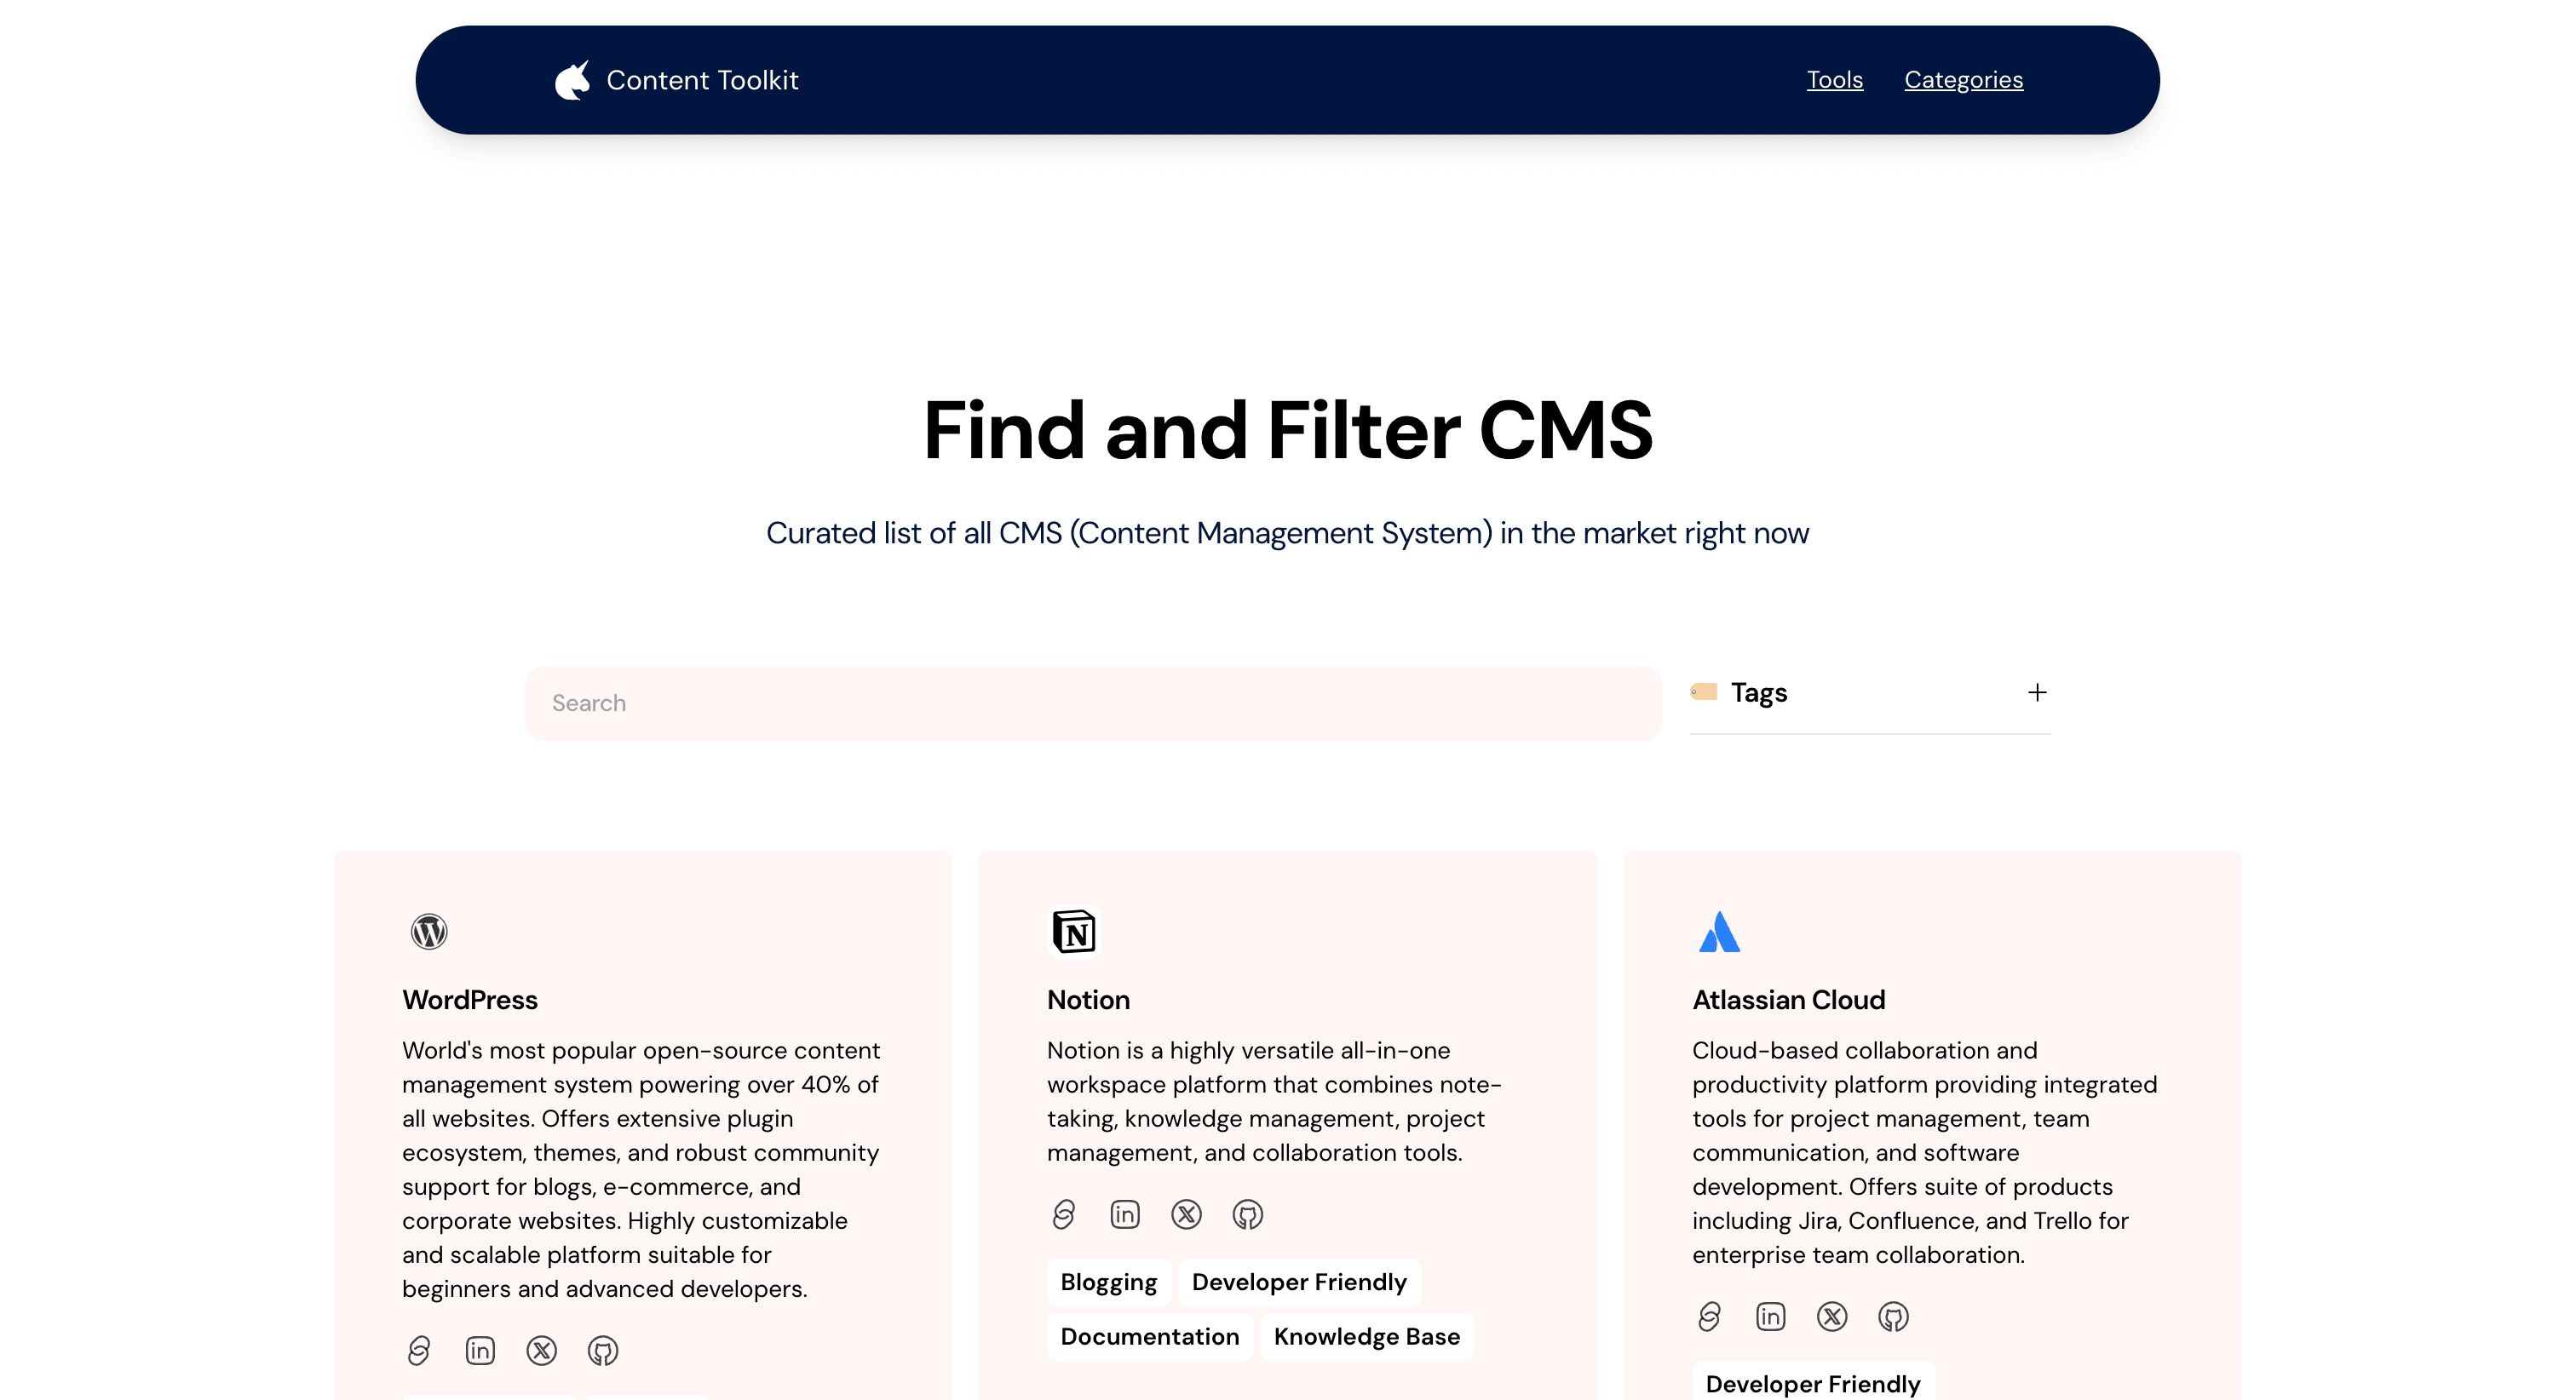Open the Tools navigation link
This screenshot has height=1400, width=2576.
pos(1833,79)
